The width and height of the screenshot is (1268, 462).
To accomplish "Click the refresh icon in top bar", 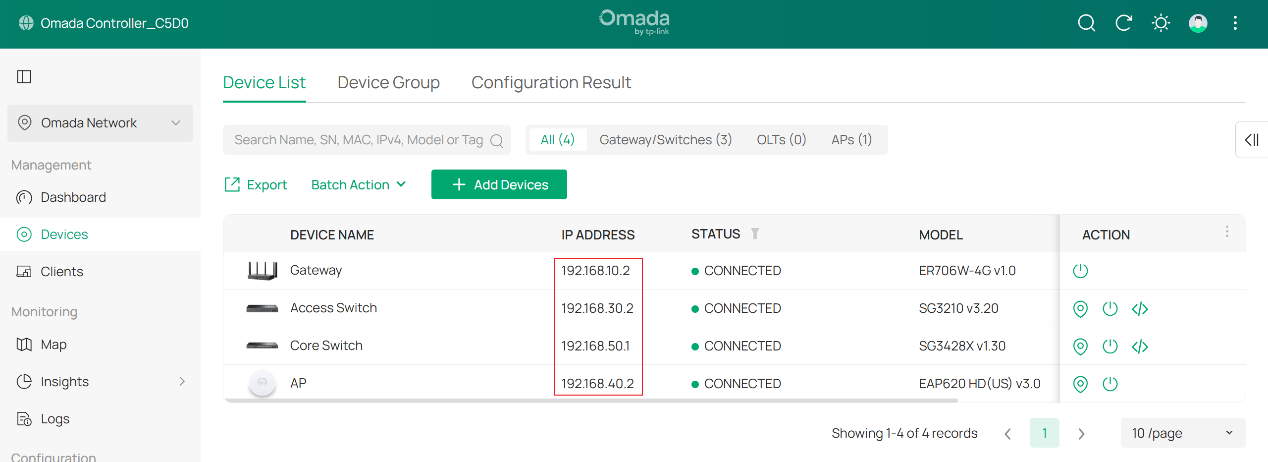I will pyautogui.click(x=1123, y=23).
